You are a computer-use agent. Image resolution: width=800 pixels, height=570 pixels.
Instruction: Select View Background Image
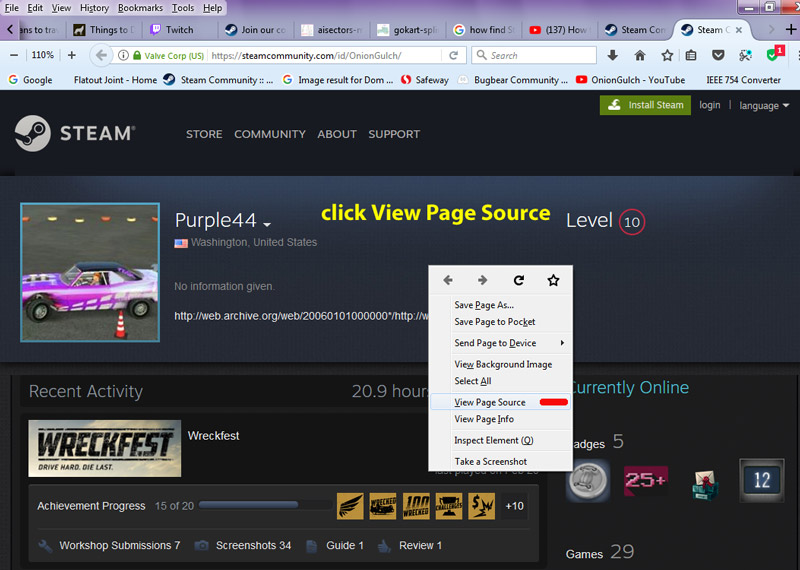click(501, 364)
